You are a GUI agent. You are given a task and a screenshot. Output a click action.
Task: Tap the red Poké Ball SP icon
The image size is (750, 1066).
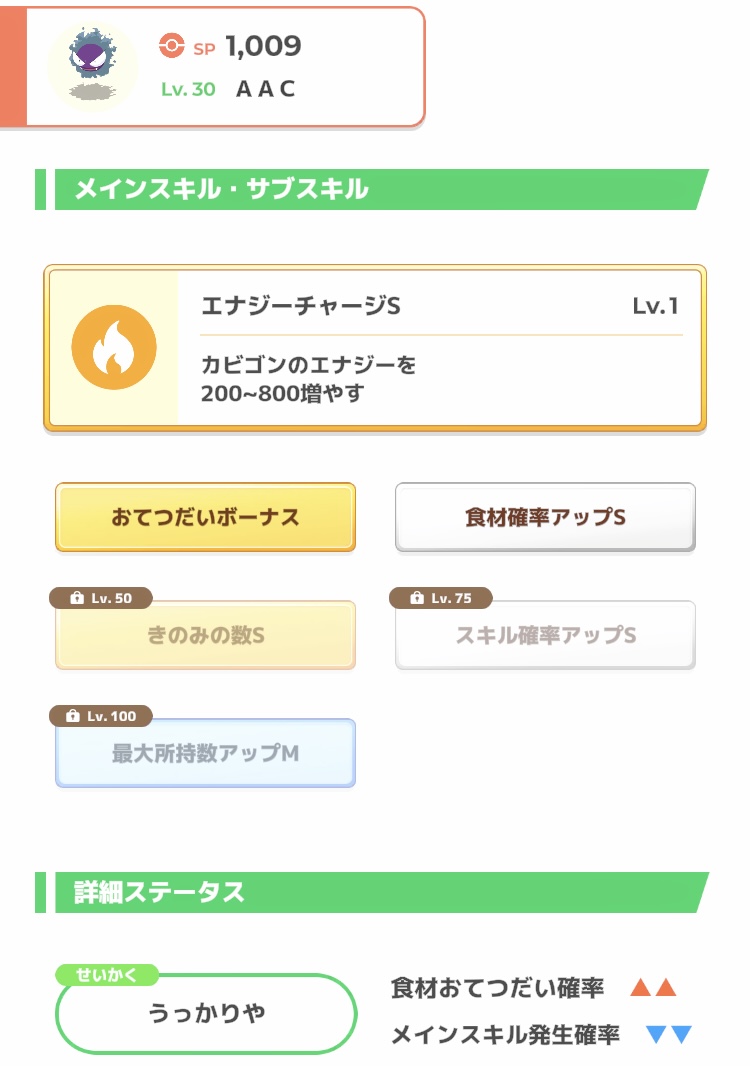[171, 46]
